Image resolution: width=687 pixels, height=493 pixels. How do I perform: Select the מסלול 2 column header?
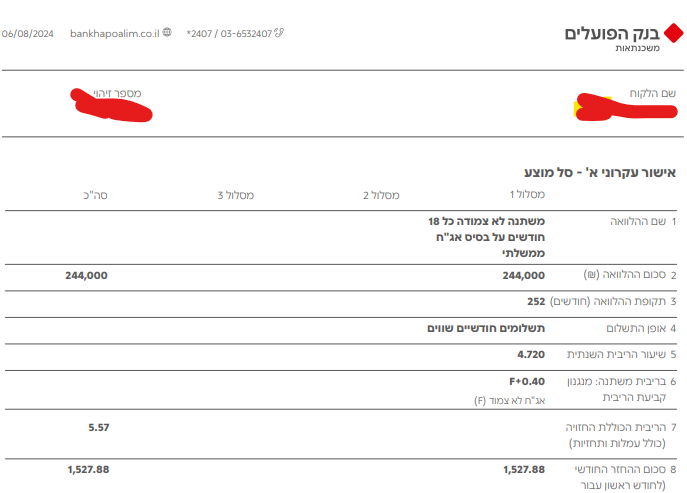(x=381, y=194)
